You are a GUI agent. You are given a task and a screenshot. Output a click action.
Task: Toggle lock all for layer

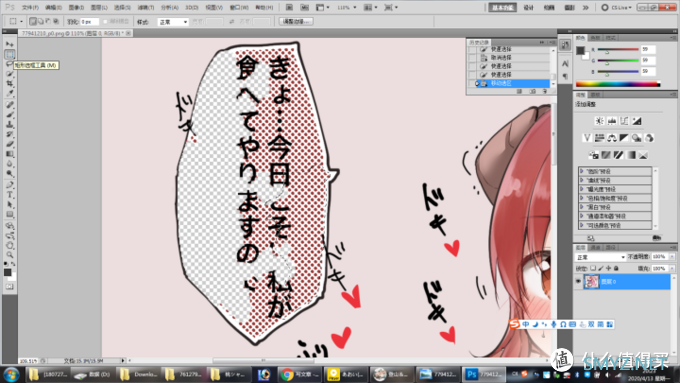click(x=616, y=268)
